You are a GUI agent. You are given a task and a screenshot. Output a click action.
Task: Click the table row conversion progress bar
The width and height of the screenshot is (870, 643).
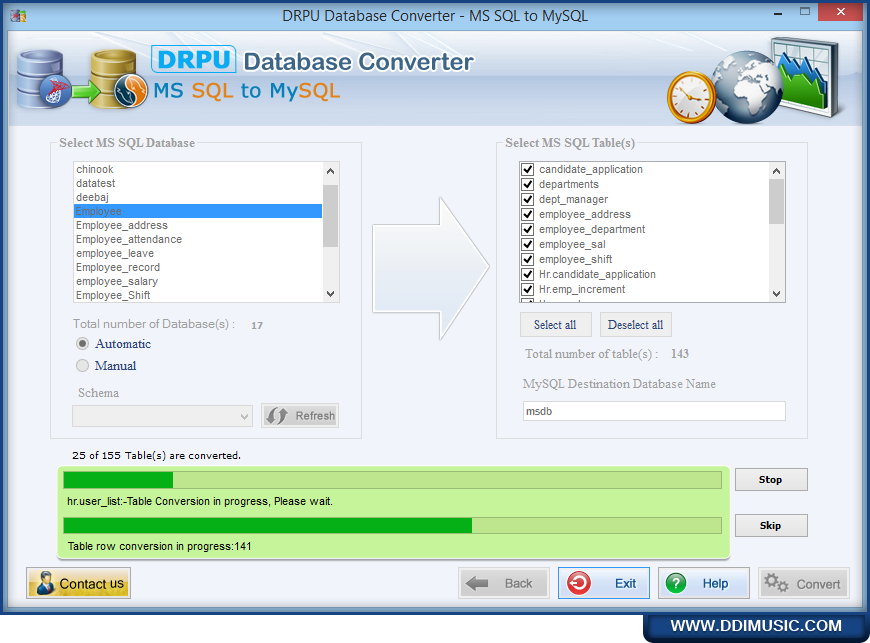[392, 525]
